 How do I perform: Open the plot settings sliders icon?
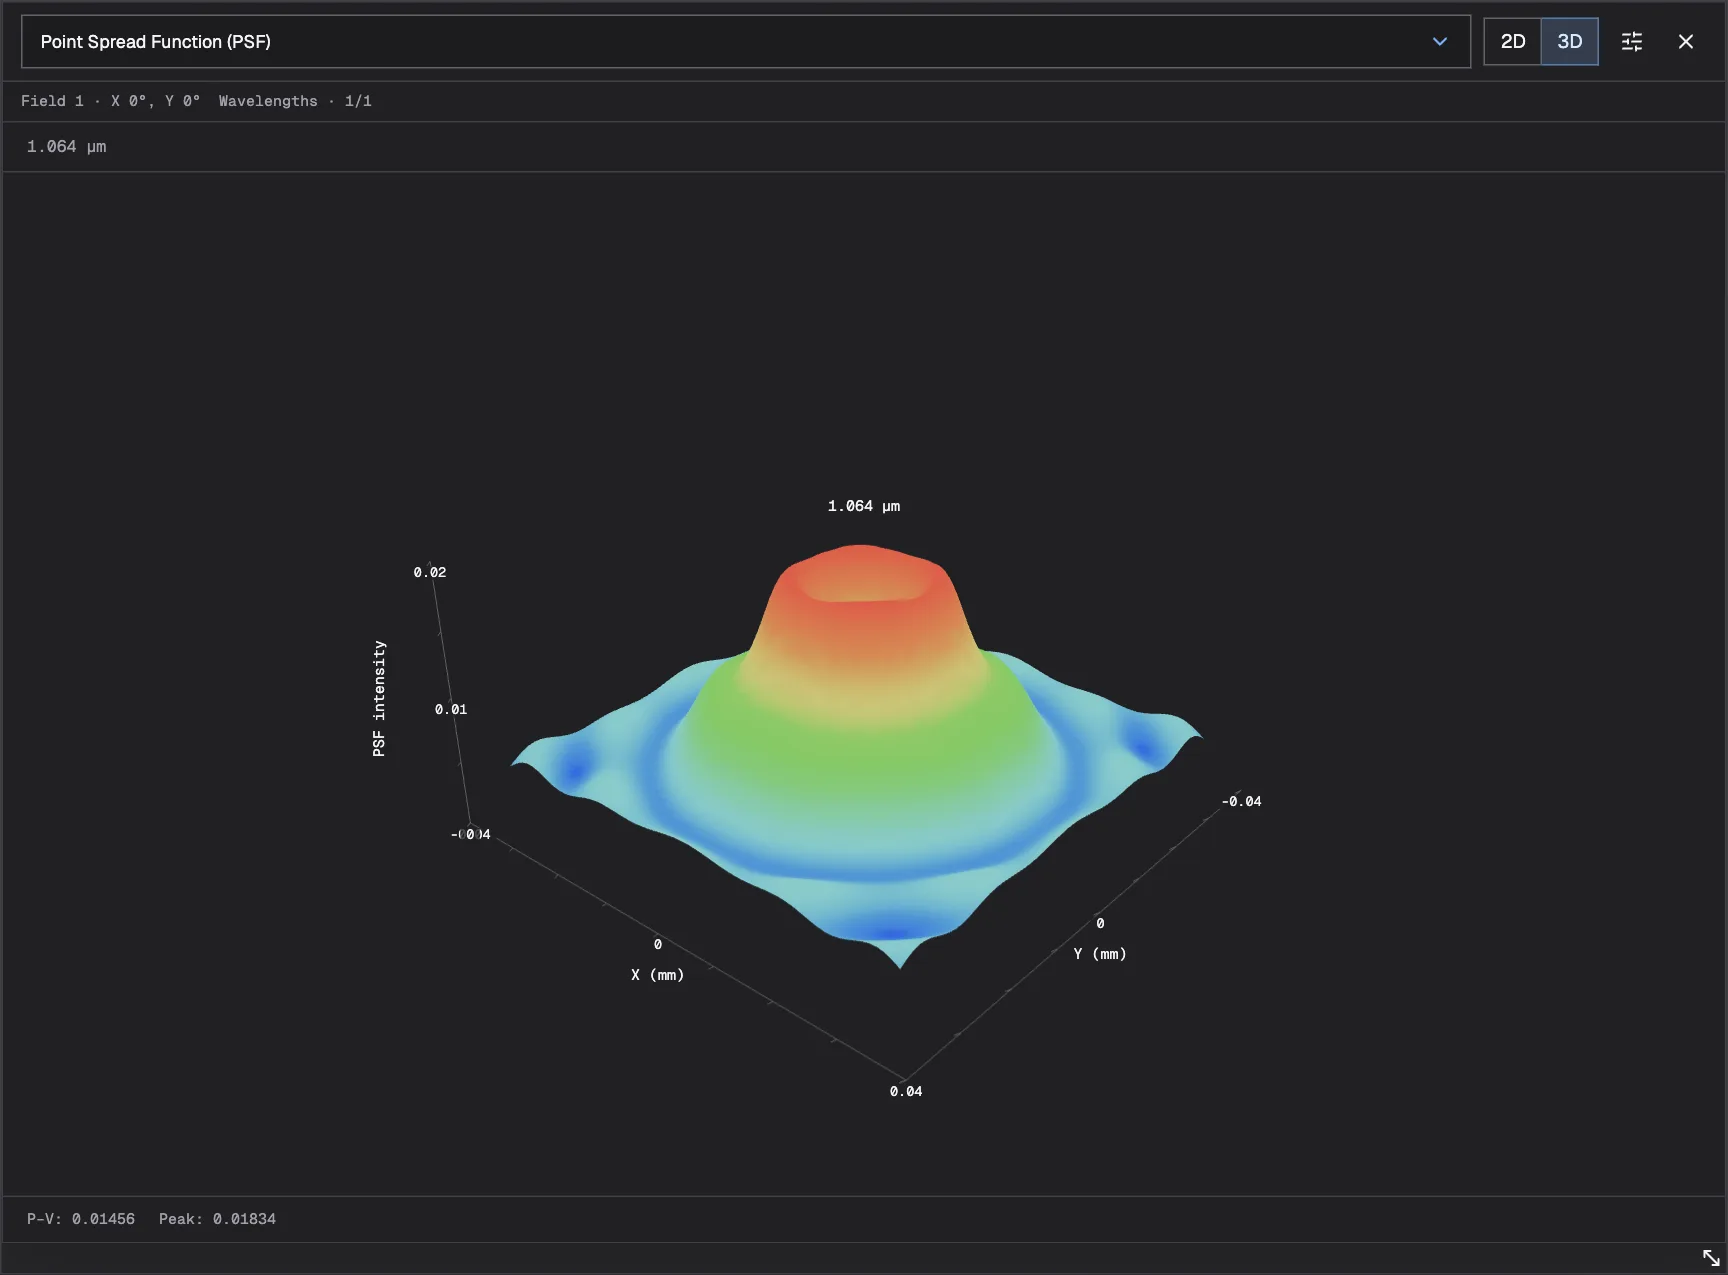point(1632,41)
